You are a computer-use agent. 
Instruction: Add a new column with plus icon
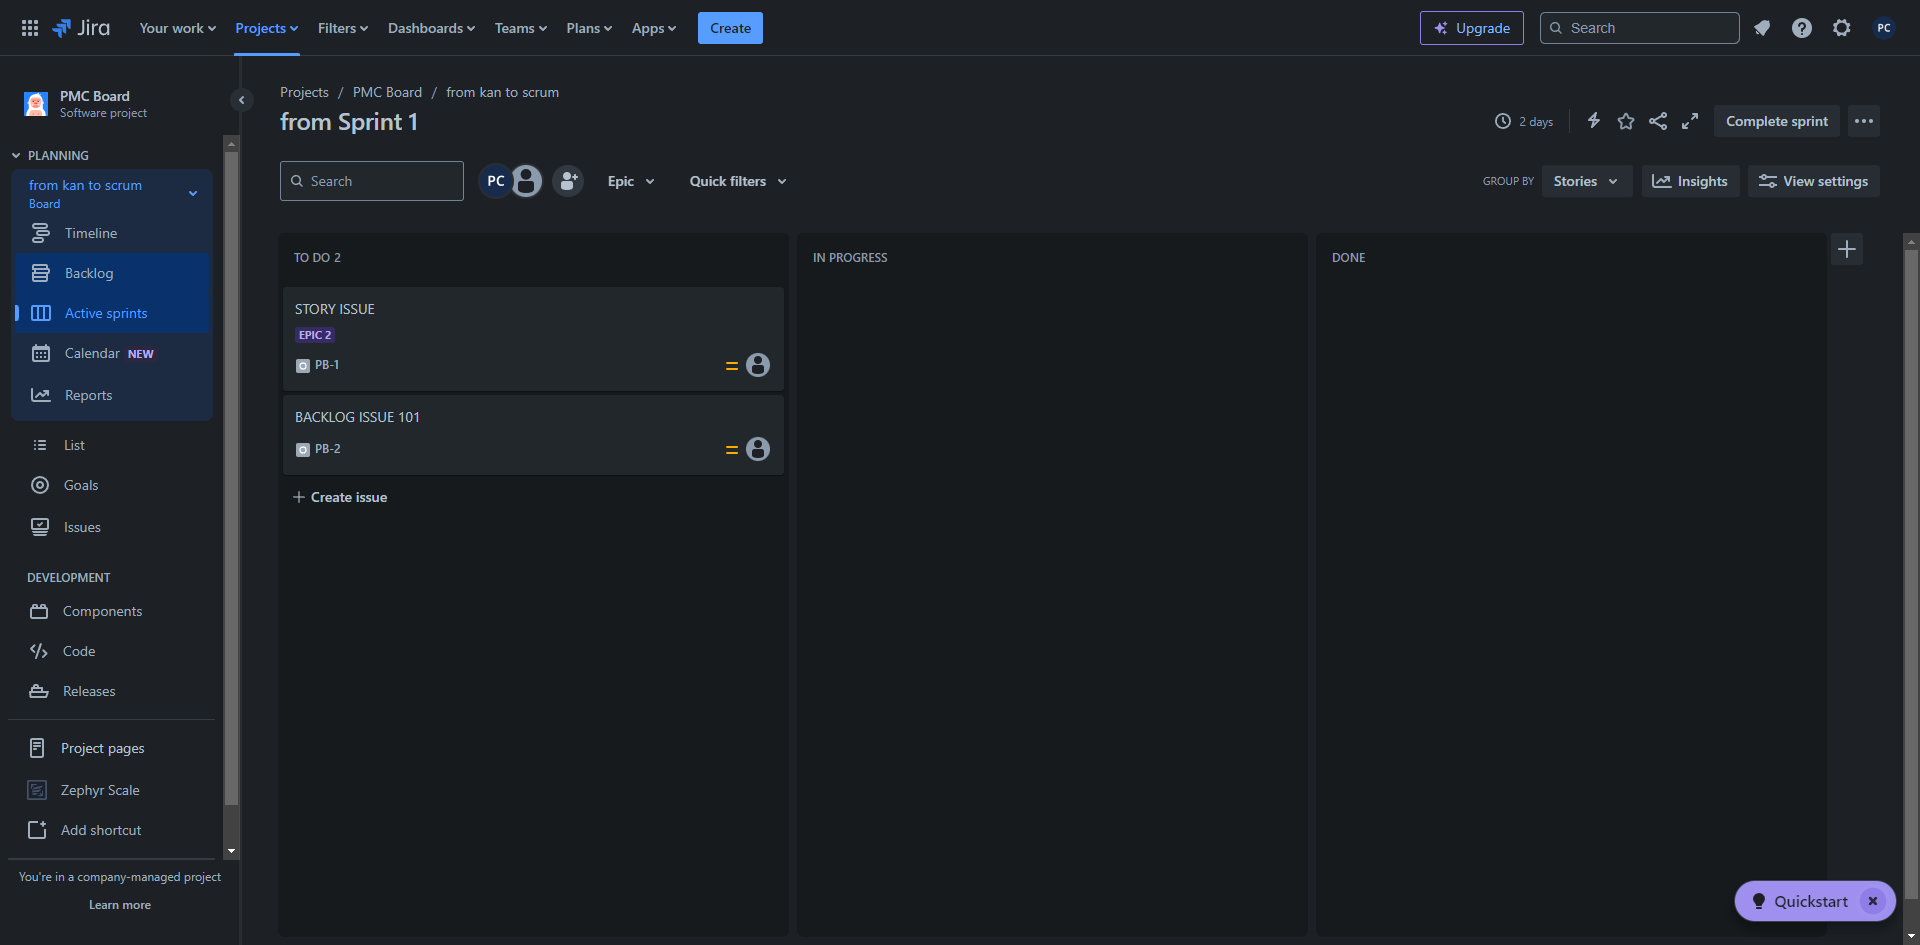point(1847,249)
